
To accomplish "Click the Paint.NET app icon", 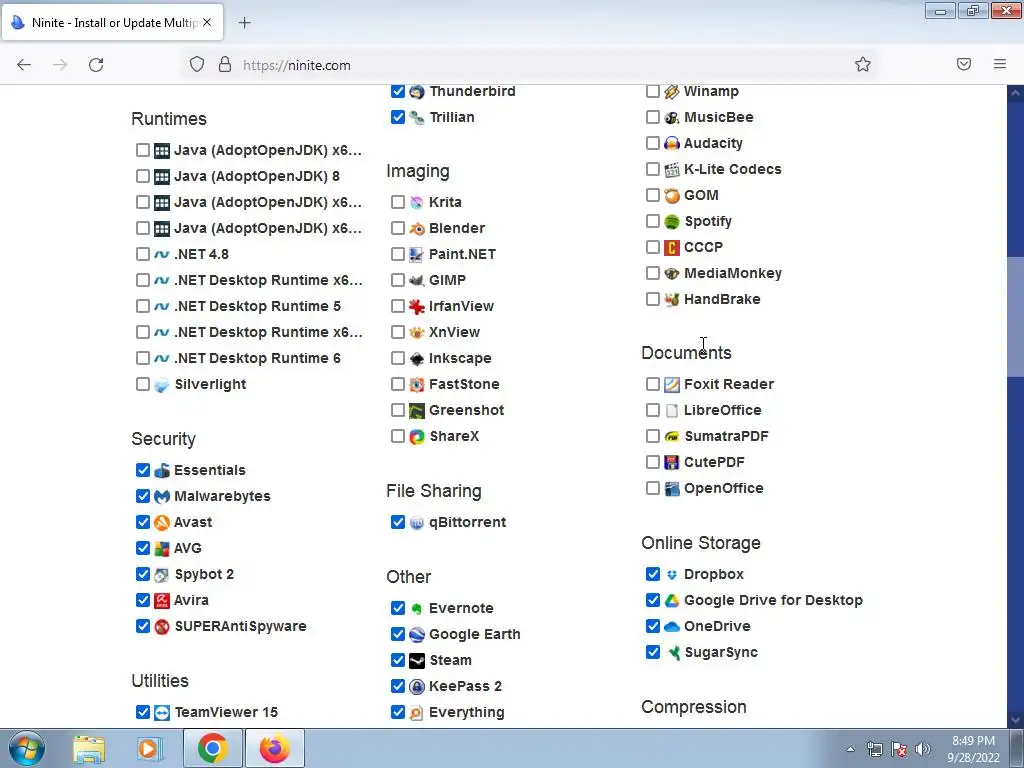I will click(x=417, y=255).
